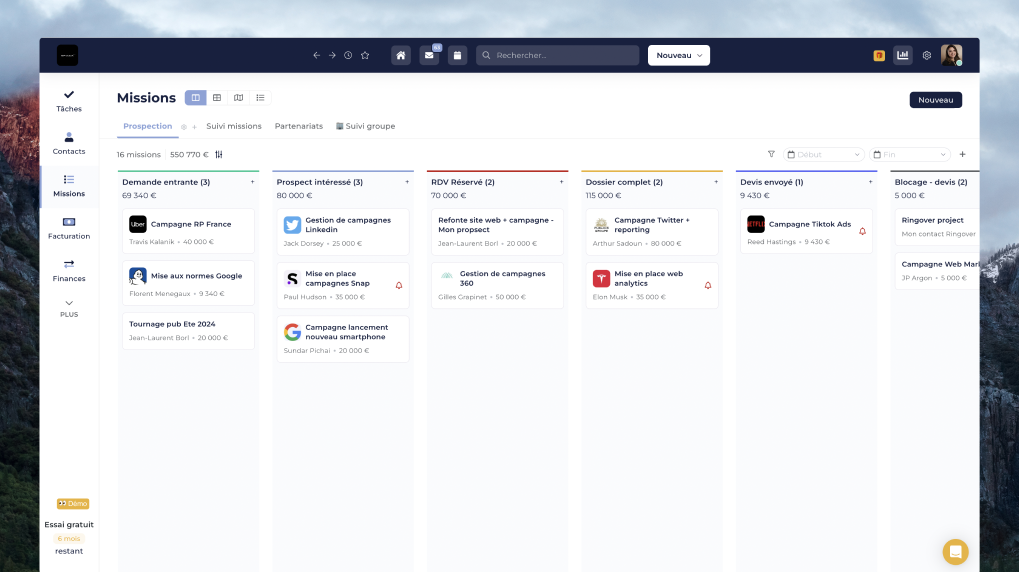
Task: Open settings gear icon
Action: (x=927, y=55)
